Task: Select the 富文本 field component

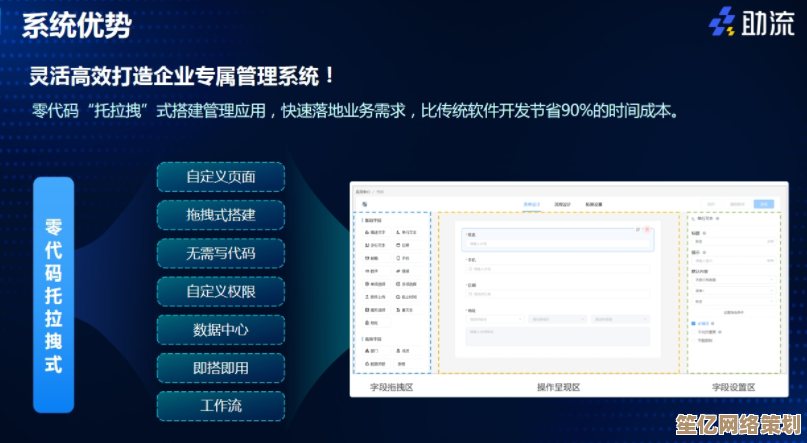Action: pos(405,310)
